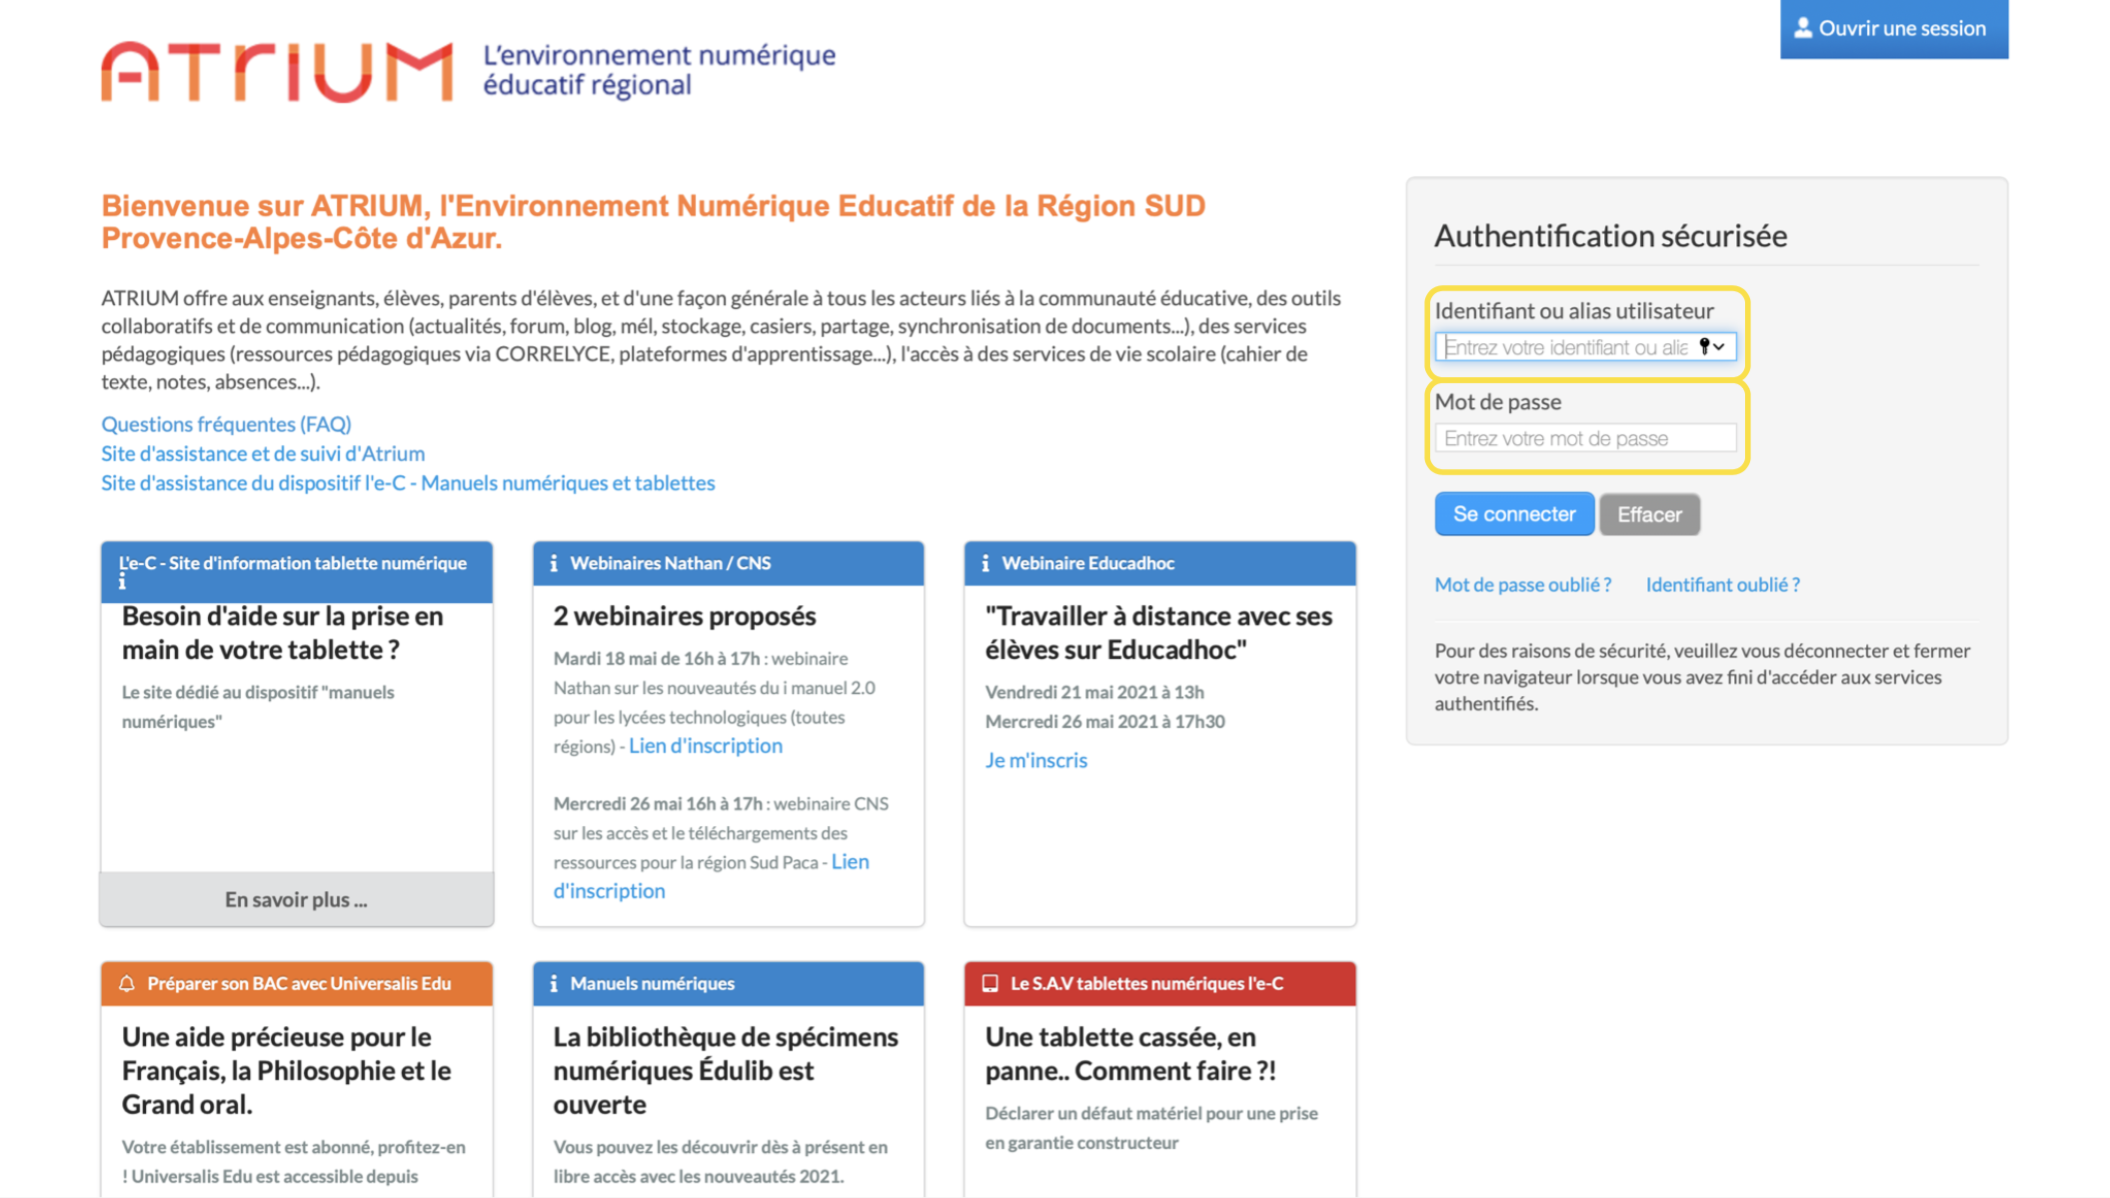
Task: Click the ATRIUM logo
Action: pyautogui.click(x=277, y=71)
